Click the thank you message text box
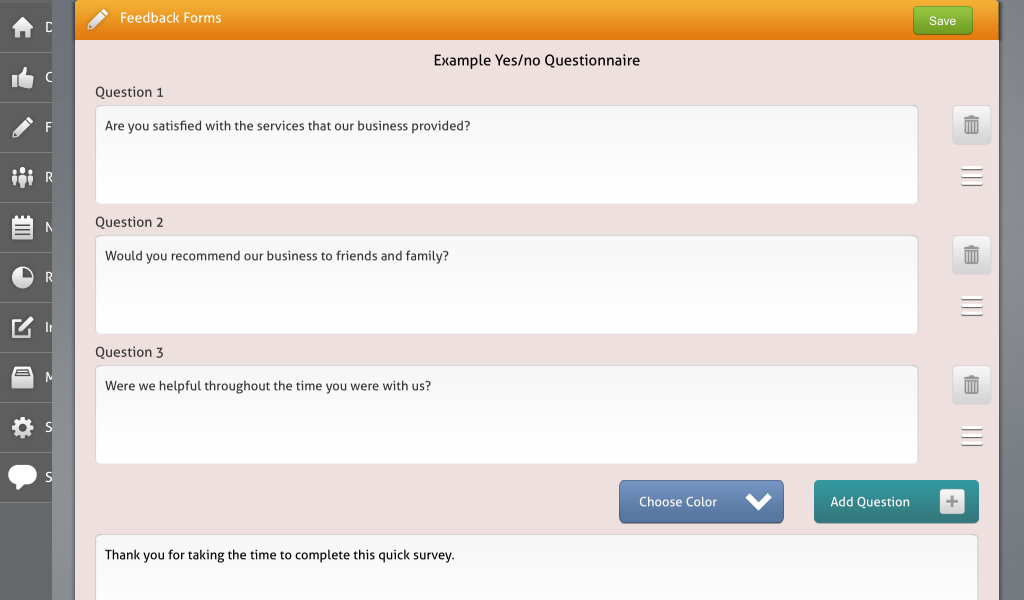The width and height of the screenshot is (1024, 600). point(536,566)
